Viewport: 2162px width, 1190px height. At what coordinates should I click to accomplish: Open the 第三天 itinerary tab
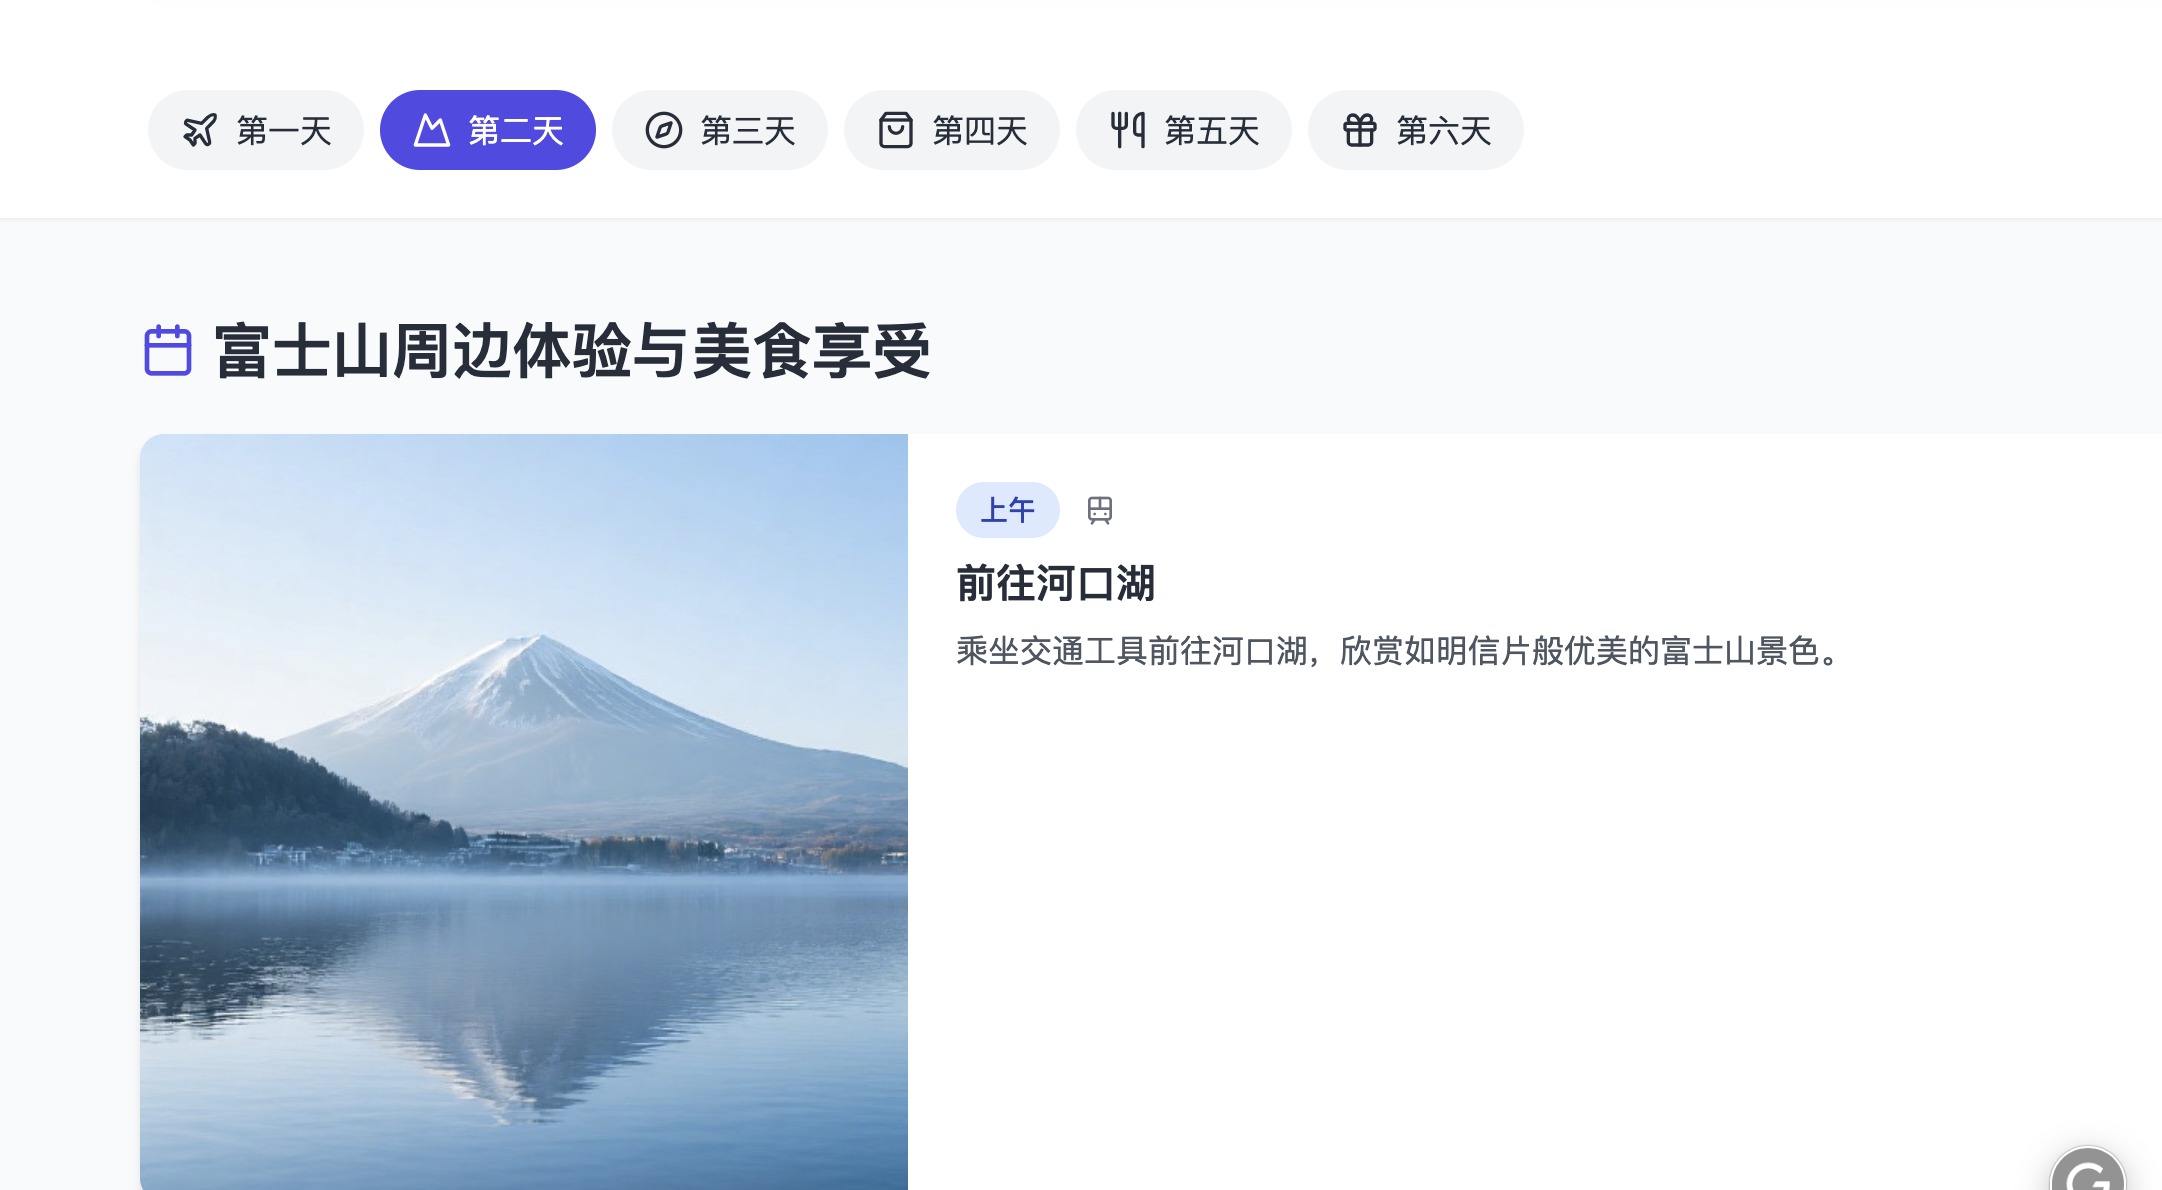[x=720, y=130]
